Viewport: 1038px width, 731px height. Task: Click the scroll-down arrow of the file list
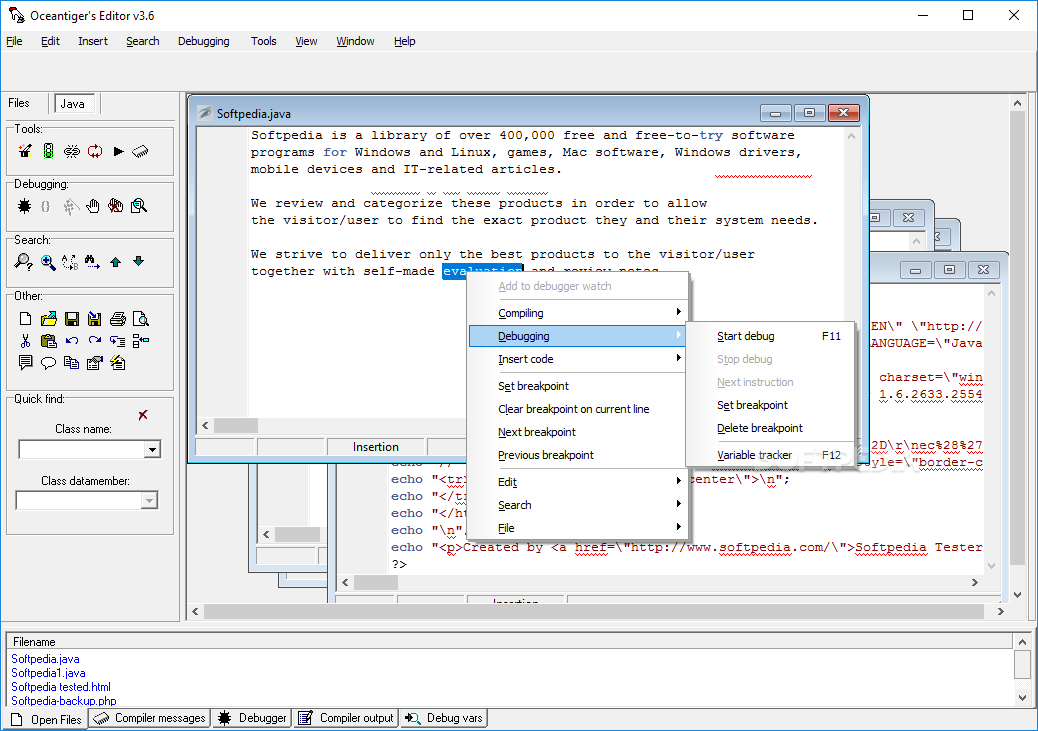tap(1022, 697)
